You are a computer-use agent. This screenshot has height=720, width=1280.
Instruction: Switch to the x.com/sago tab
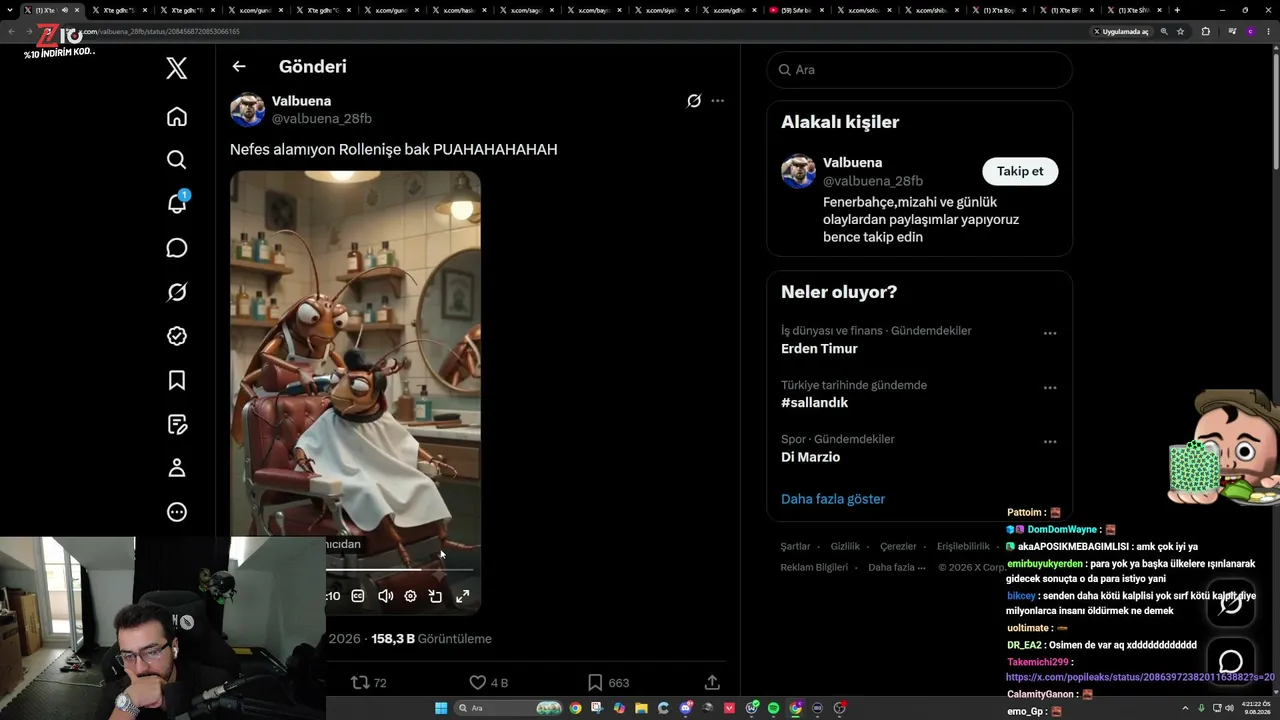(x=525, y=10)
